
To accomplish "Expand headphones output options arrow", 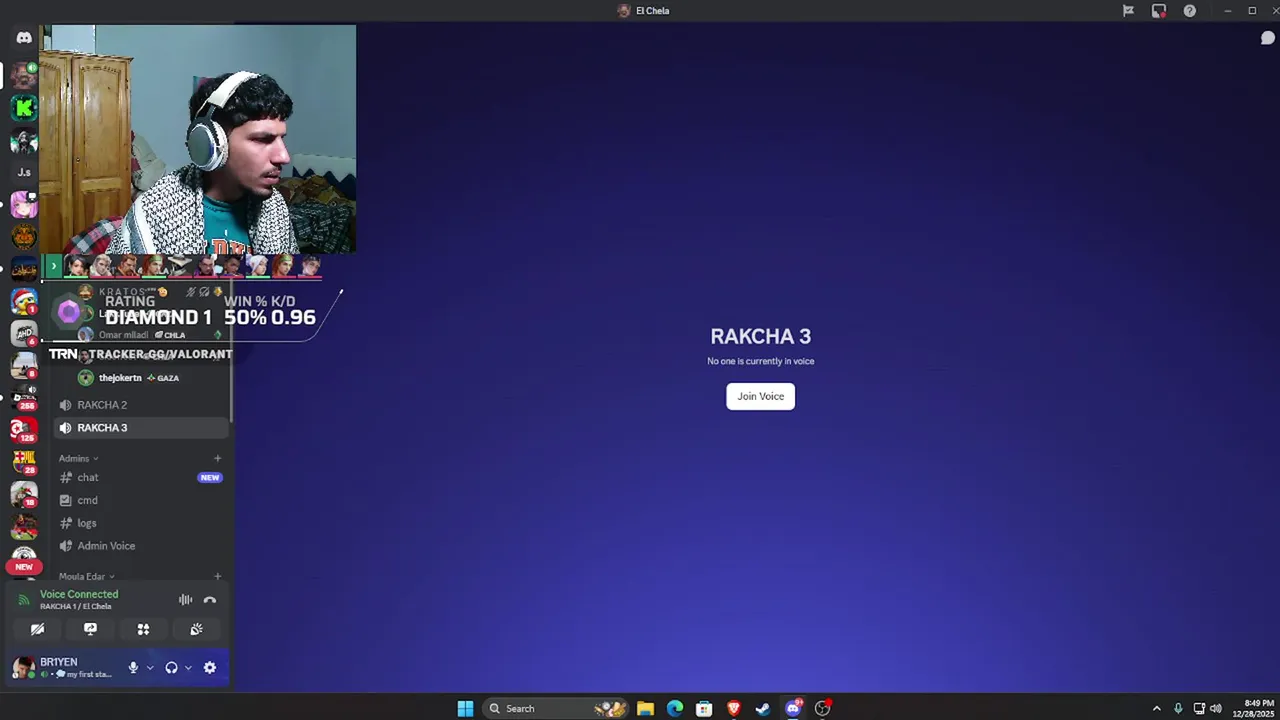I will [188, 668].
